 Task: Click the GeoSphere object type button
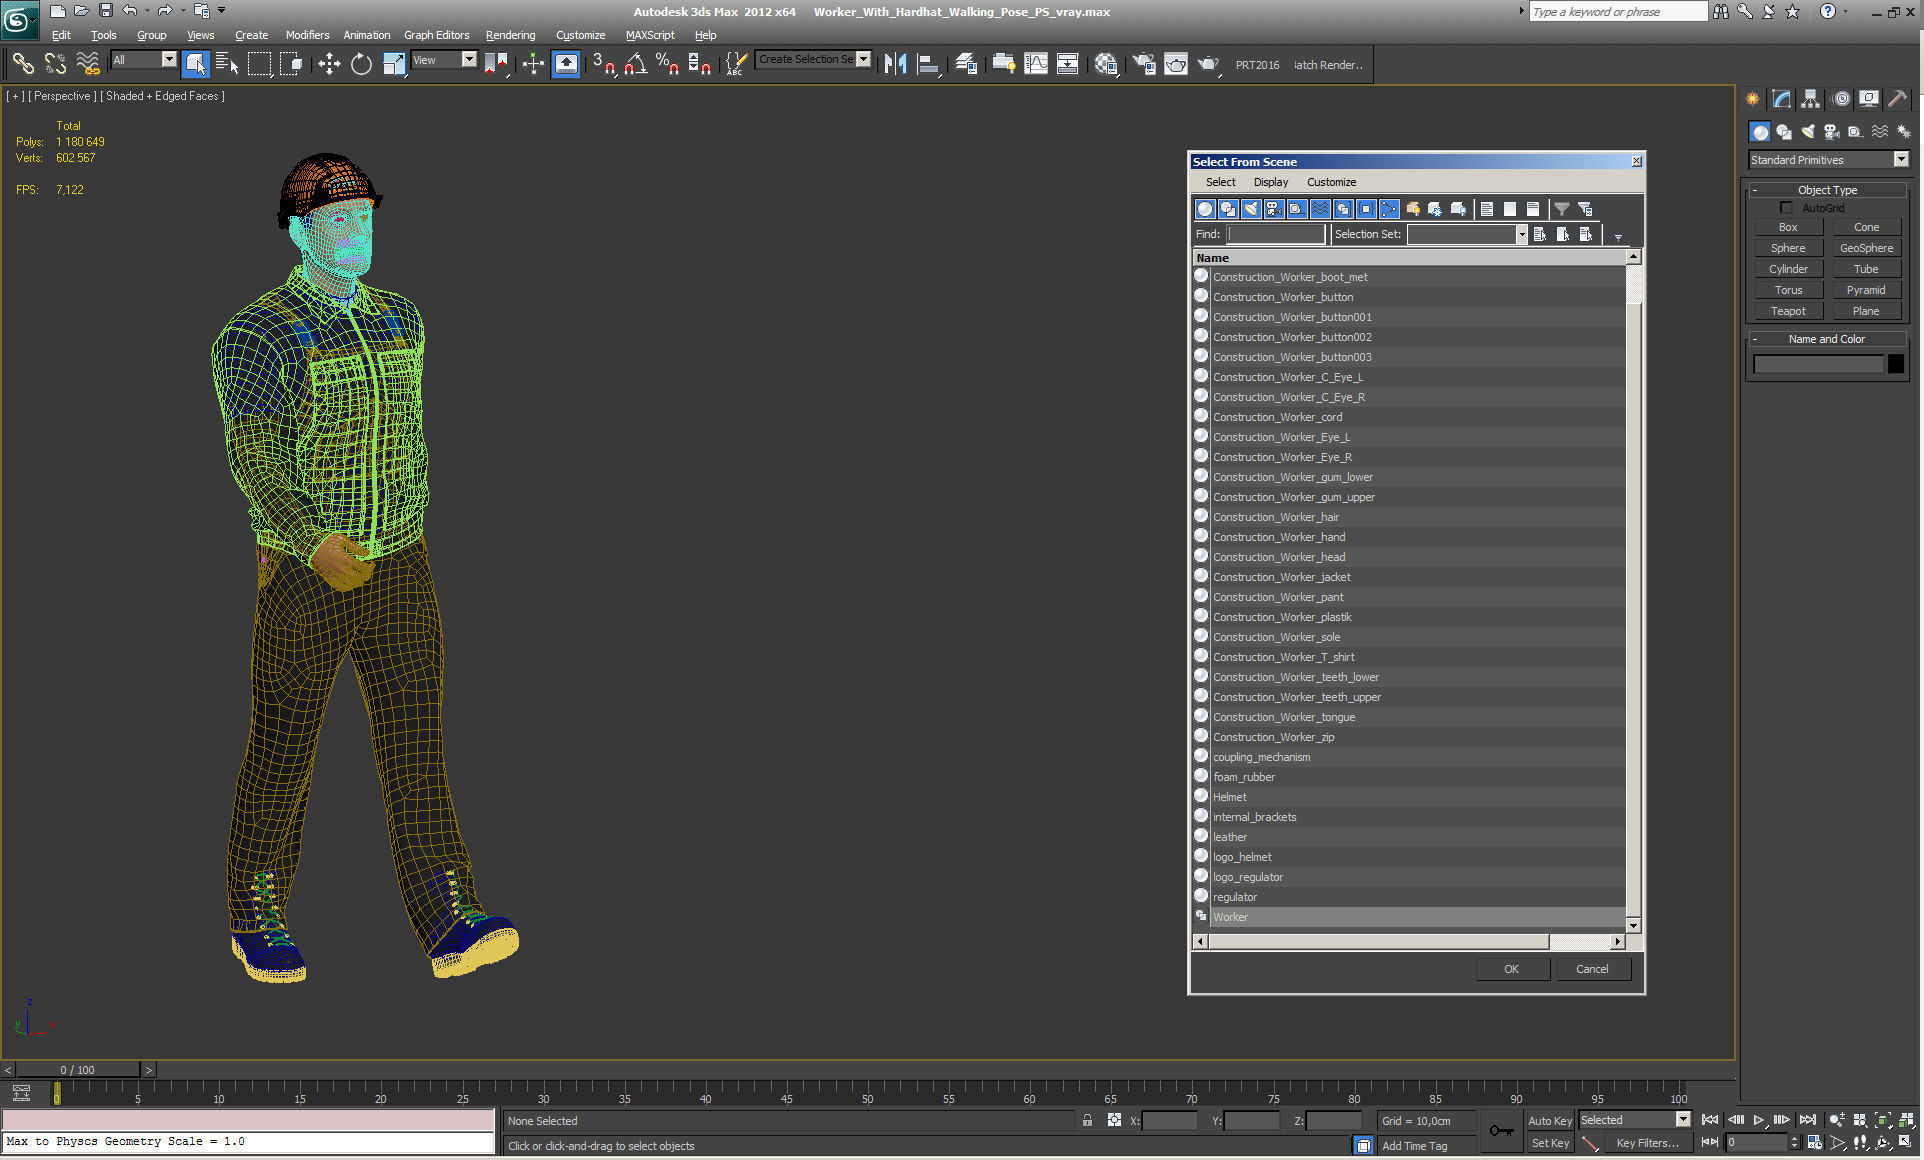point(1866,248)
